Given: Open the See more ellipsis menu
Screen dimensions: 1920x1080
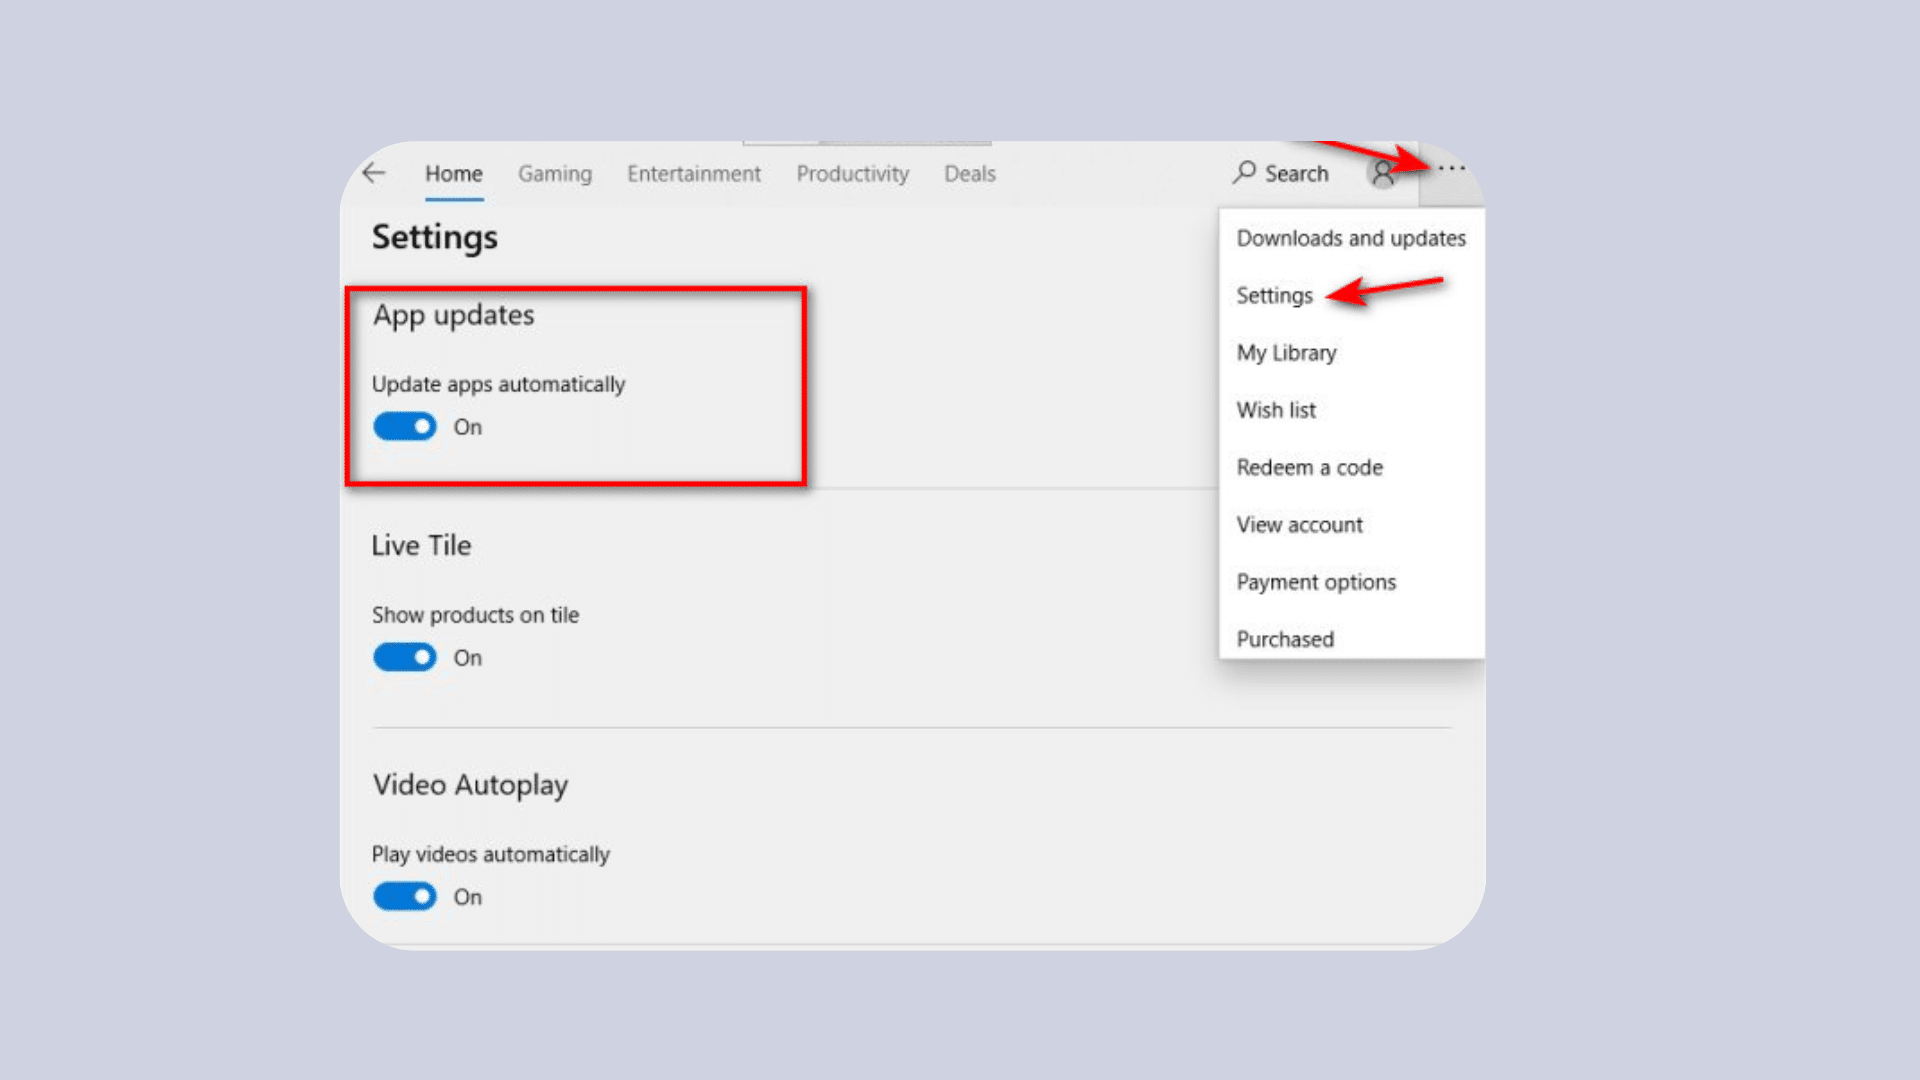Looking at the screenshot, I should [1450, 168].
